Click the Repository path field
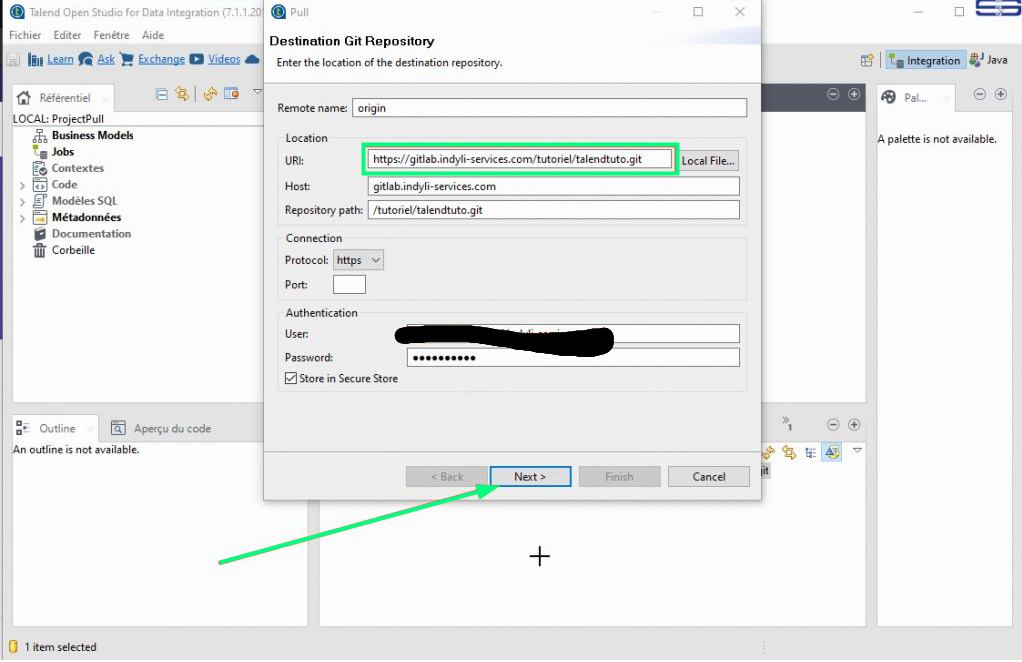This screenshot has width=1022, height=662. click(553, 210)
